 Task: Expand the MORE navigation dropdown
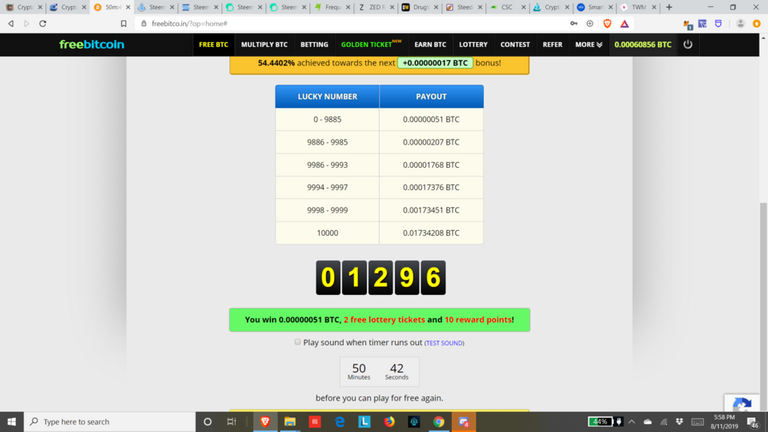point(588,45)
